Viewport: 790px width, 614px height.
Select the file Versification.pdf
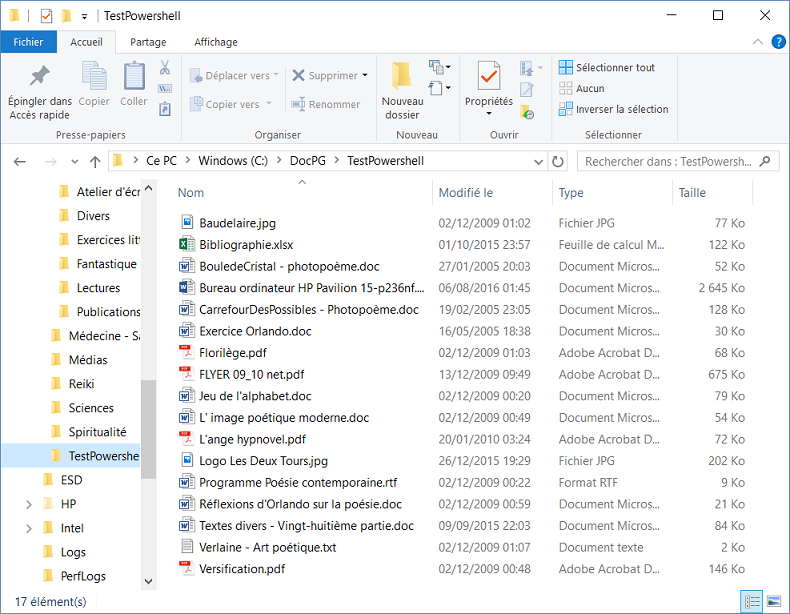coord(242,569)
